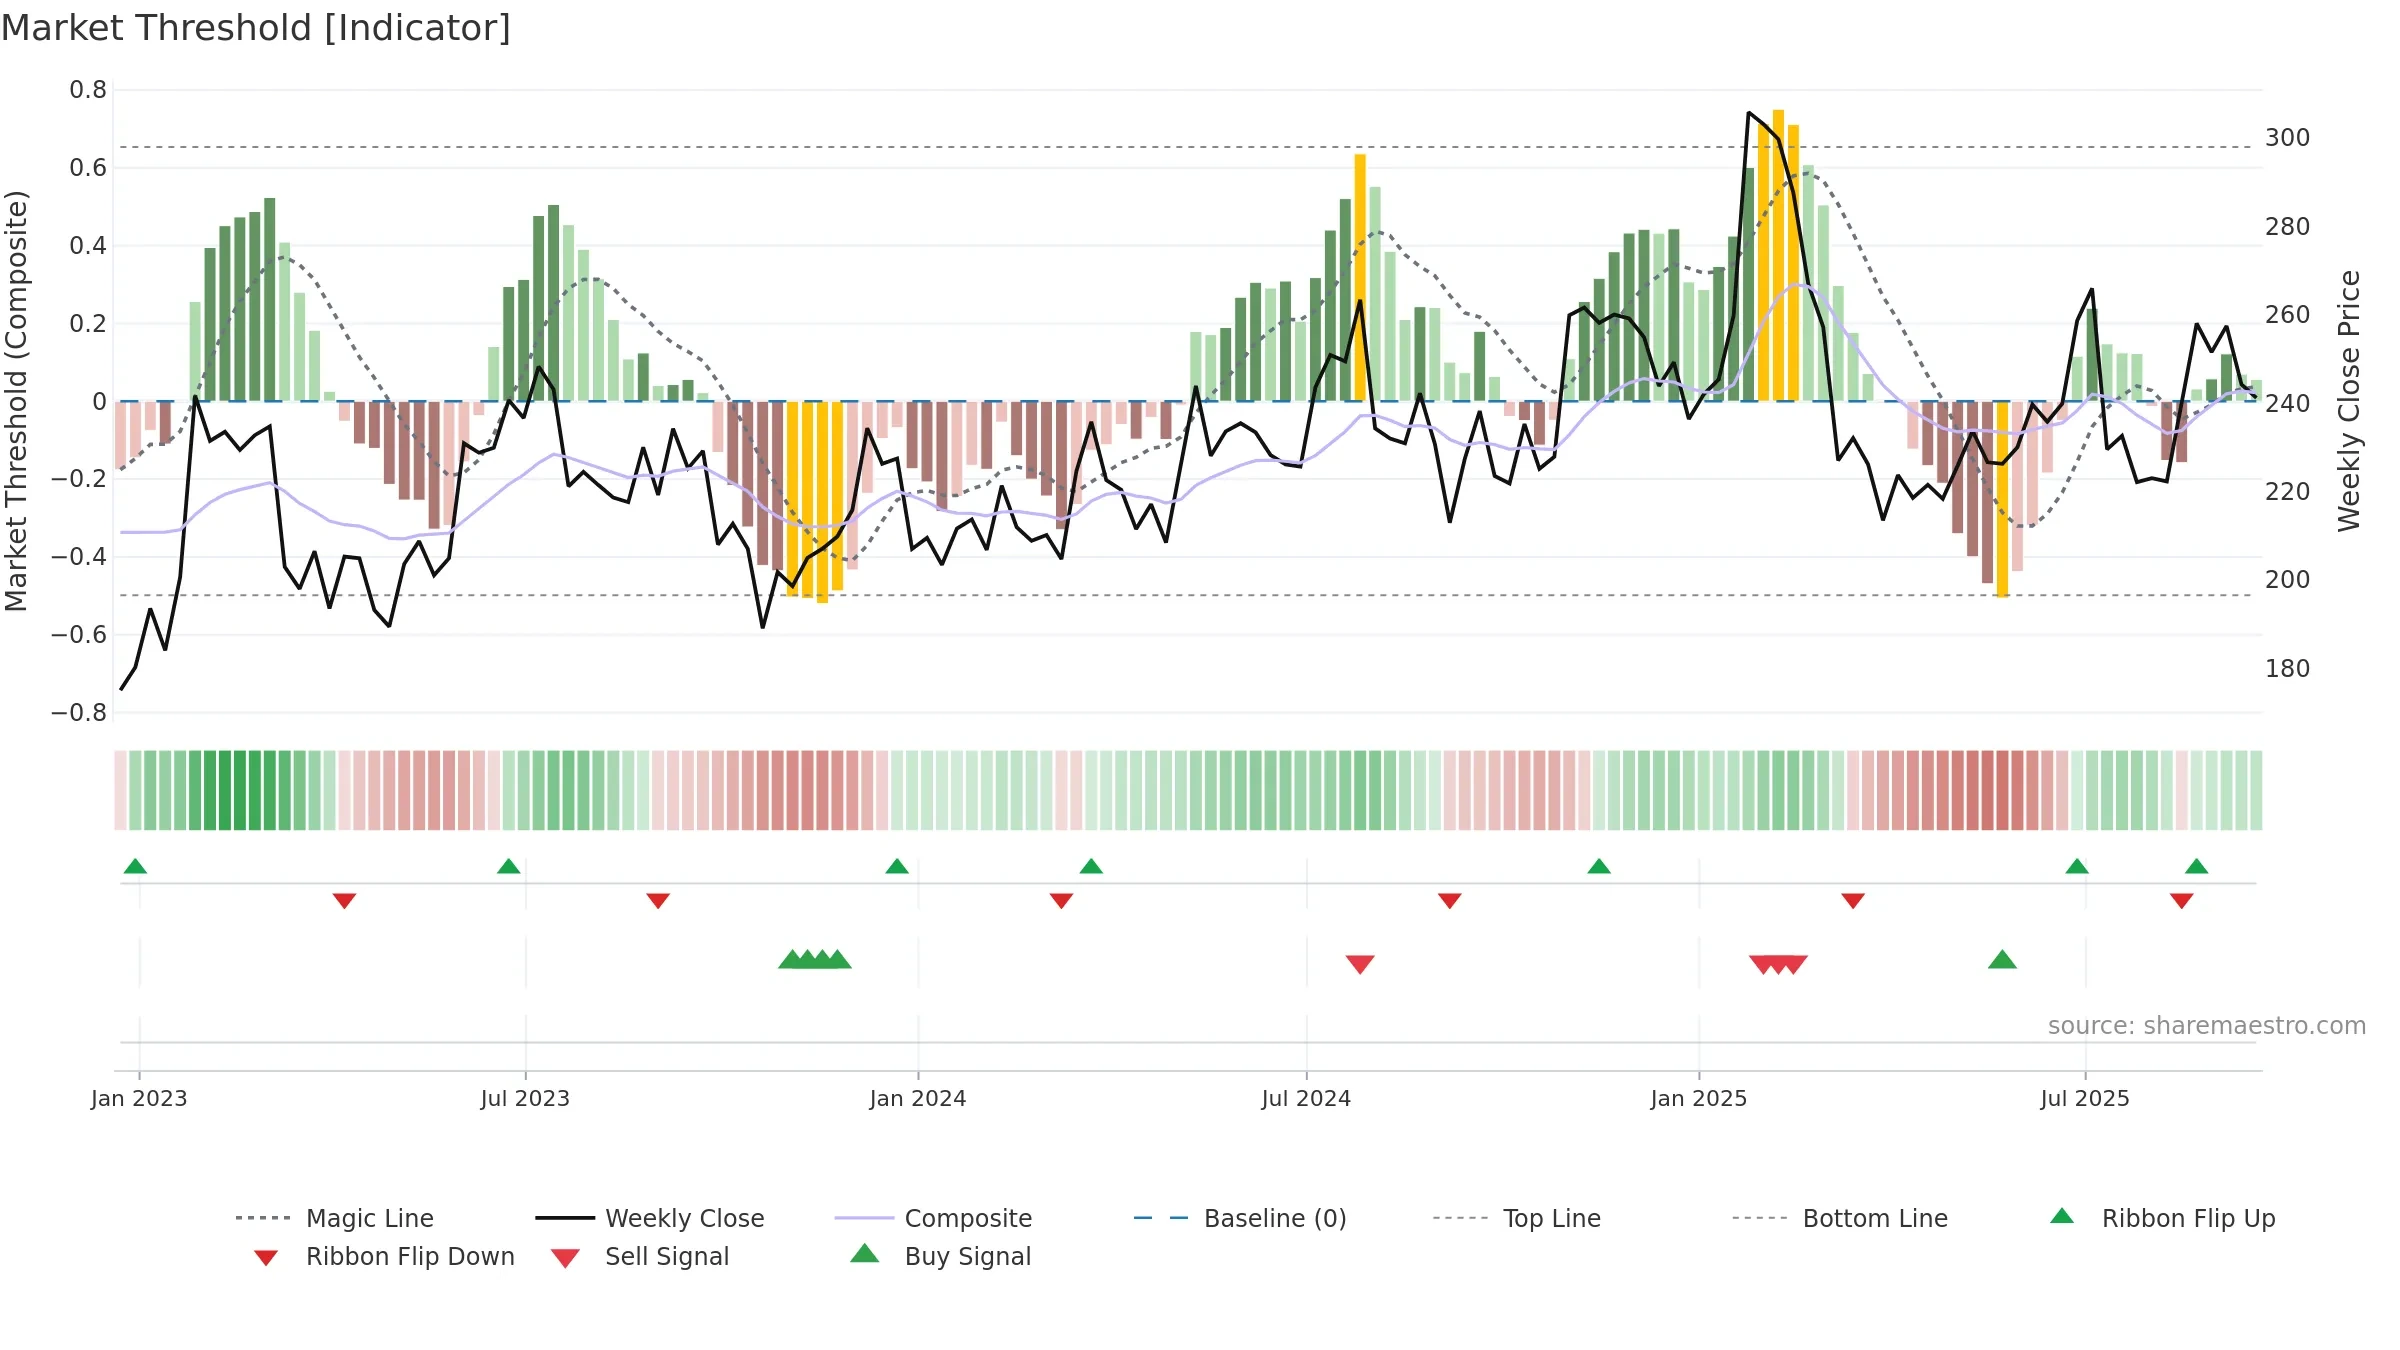Click the Jul 2023 x-axis label

point(525,1098)
